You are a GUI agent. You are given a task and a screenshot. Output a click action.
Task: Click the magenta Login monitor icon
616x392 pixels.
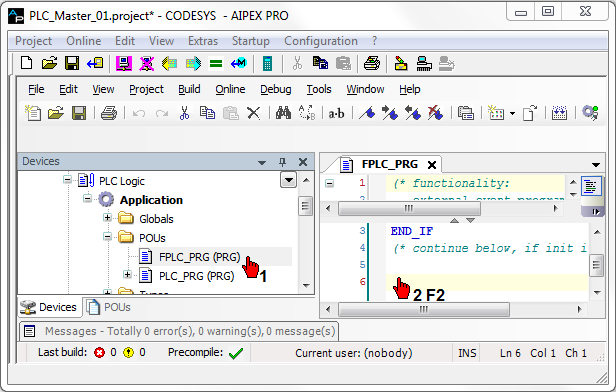tap(124, 63)
